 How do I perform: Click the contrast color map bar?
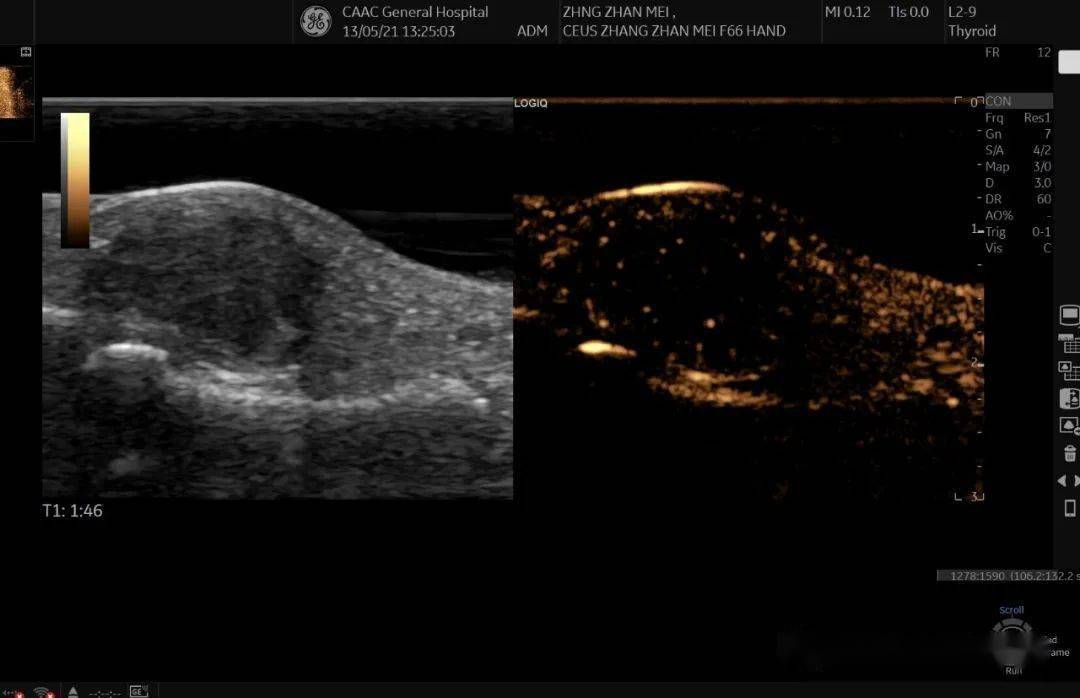coord(75,180)
